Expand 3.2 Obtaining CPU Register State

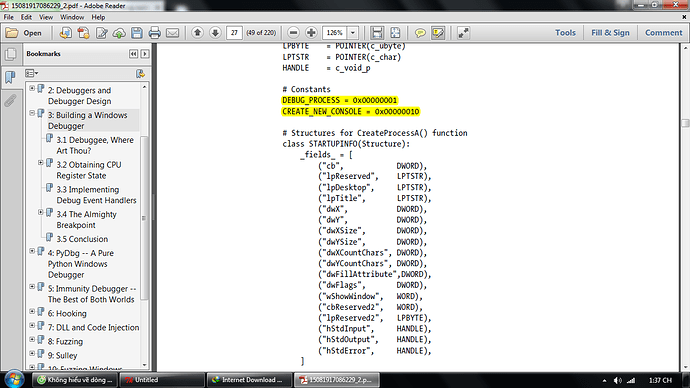[40, 163]
